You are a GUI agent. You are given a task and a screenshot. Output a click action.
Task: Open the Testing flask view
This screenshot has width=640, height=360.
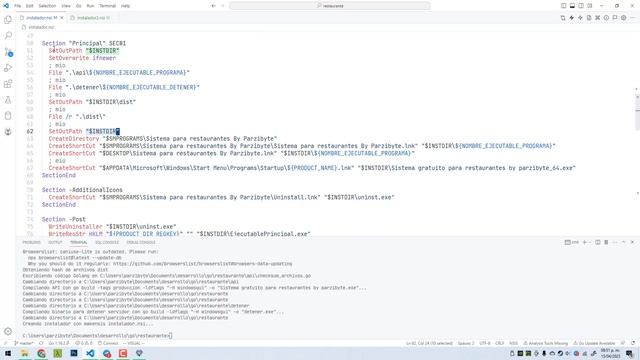tap(8, 100)
